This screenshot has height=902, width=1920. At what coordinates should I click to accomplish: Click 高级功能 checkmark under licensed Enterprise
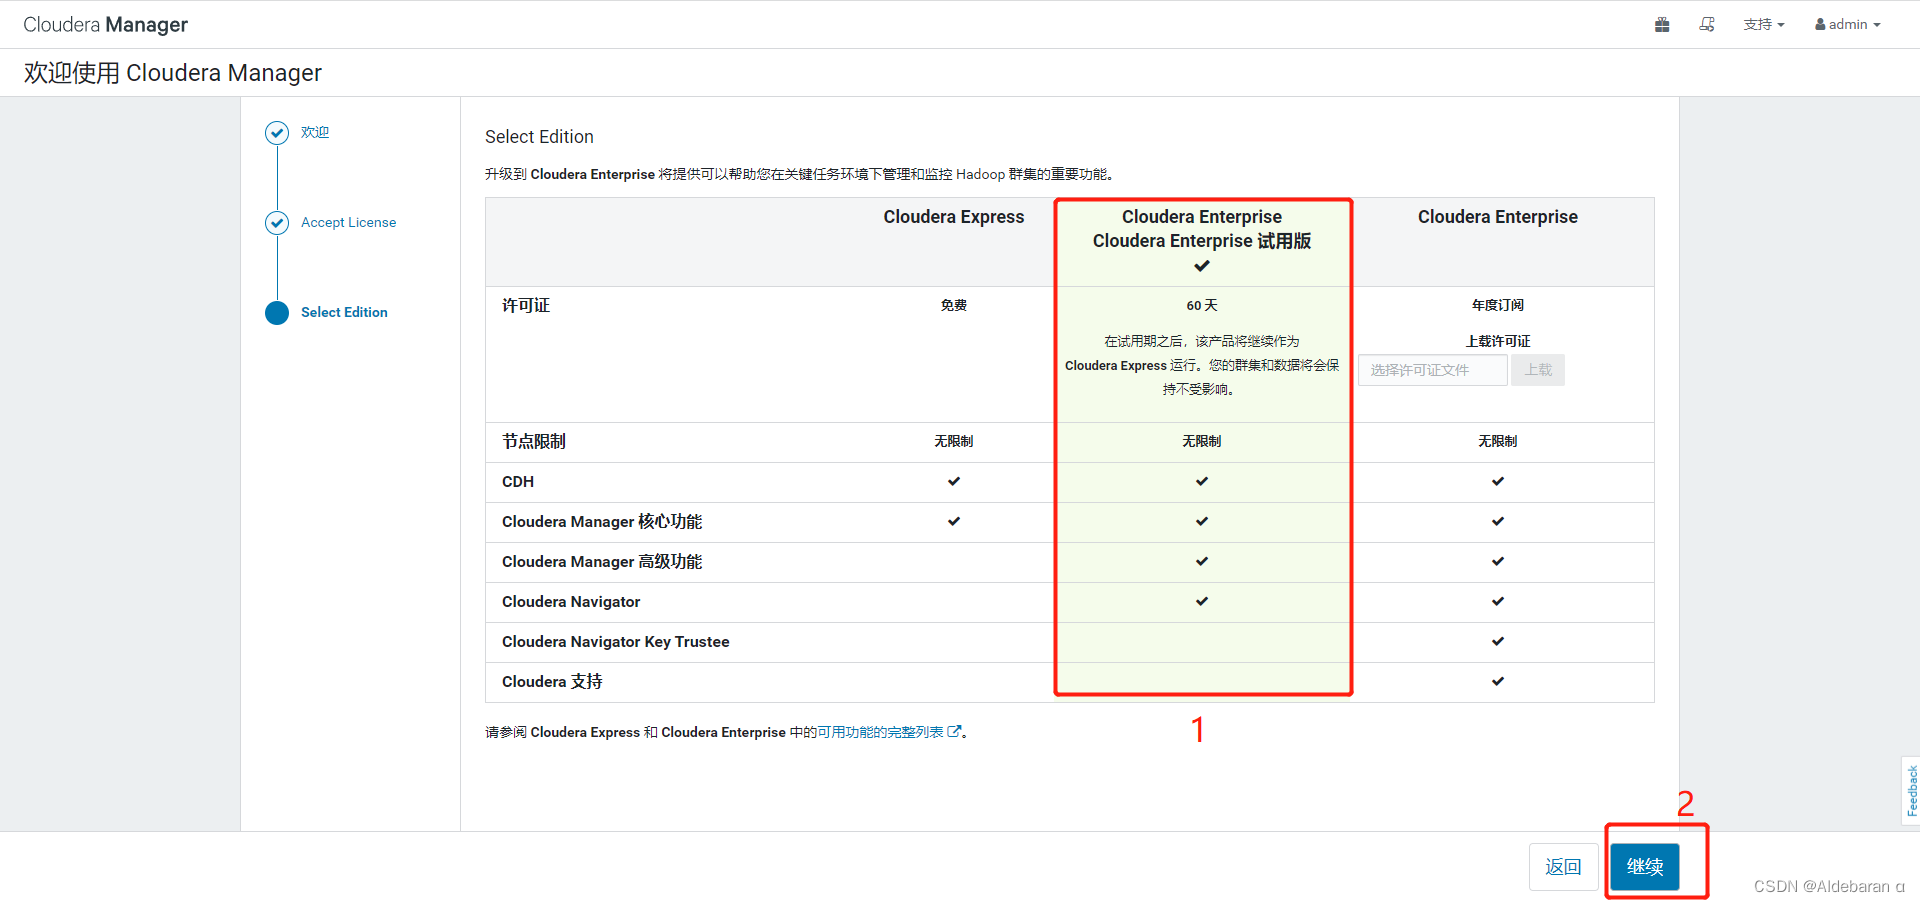point(1498,561)
